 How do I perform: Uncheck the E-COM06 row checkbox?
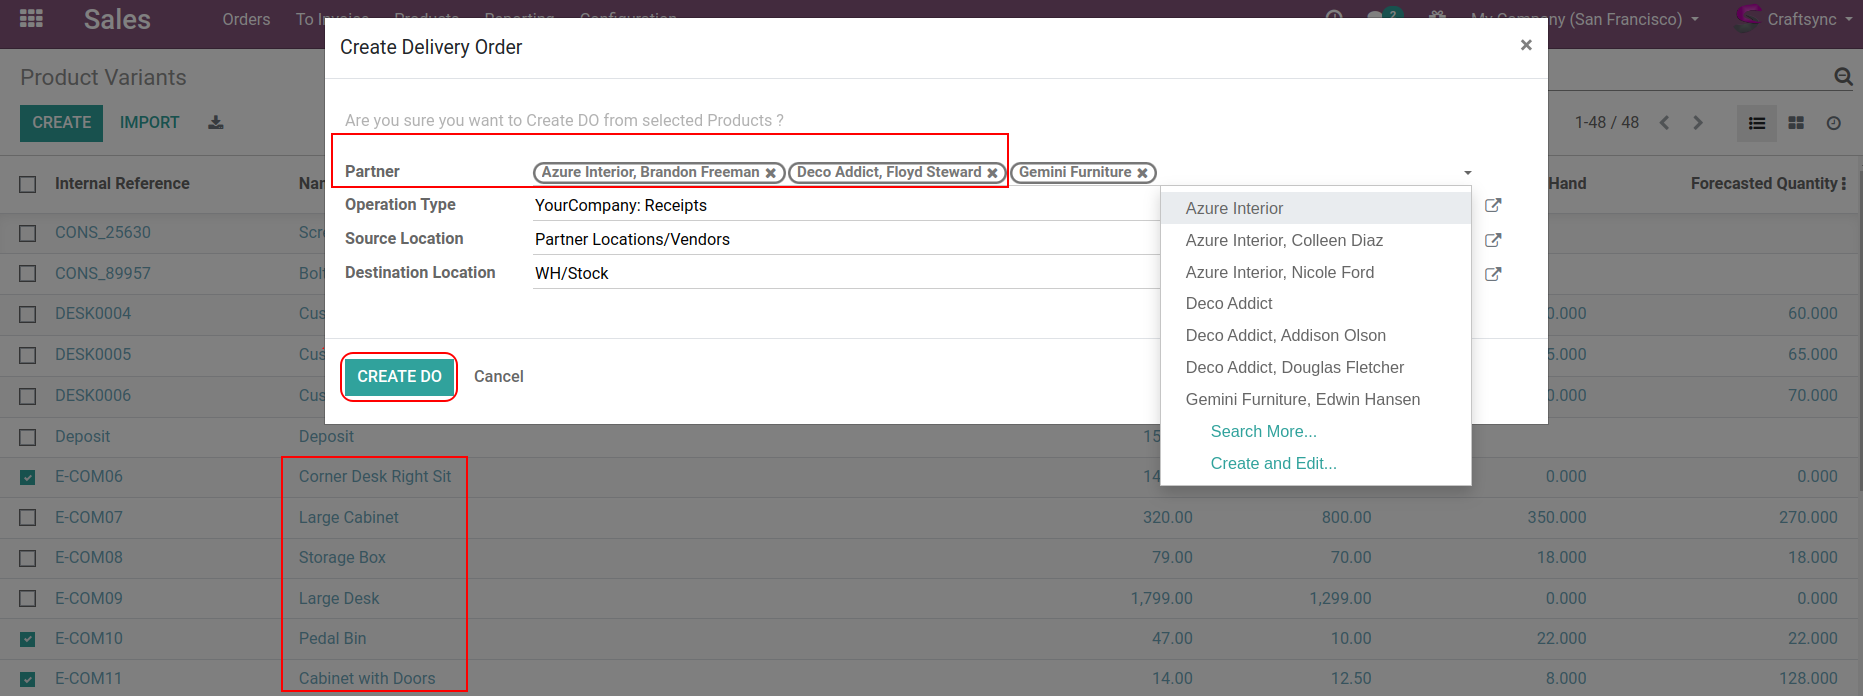click(x=28, y=477)
